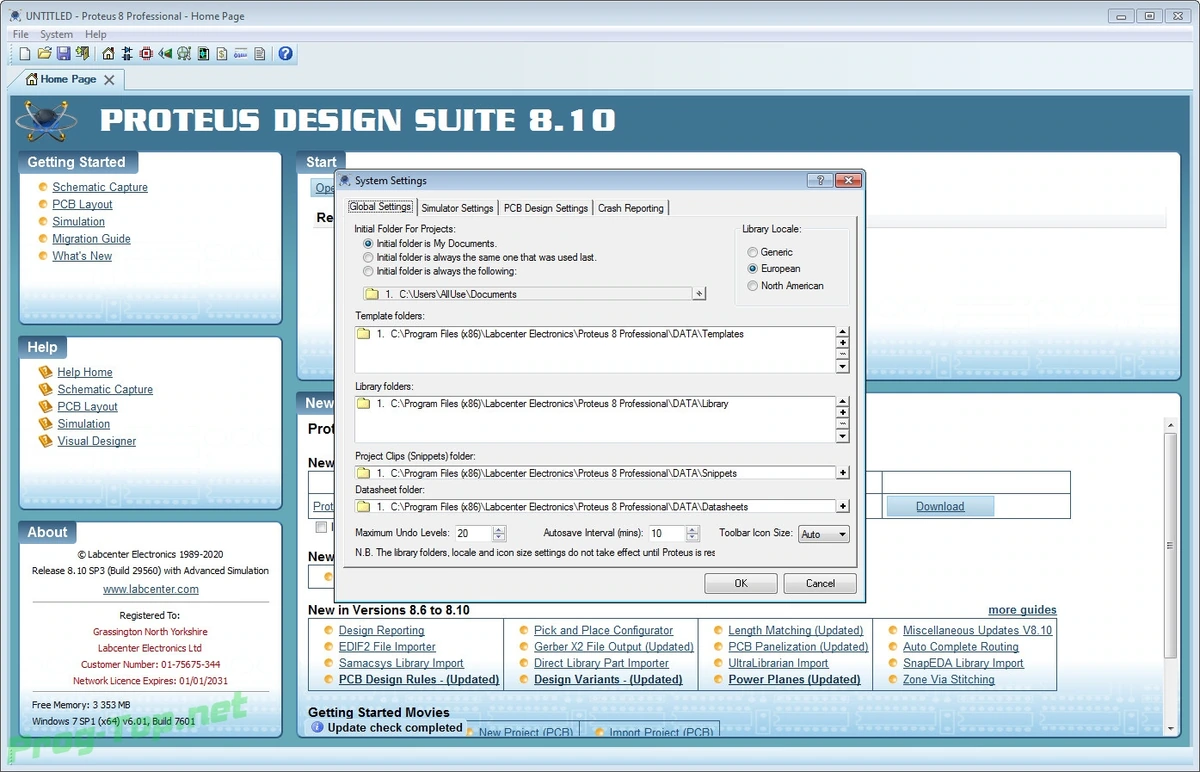Open the Toolbar Icon Size dropdown
The height and width of the screenshot is (772, 1200).
(x=824, y=534)
